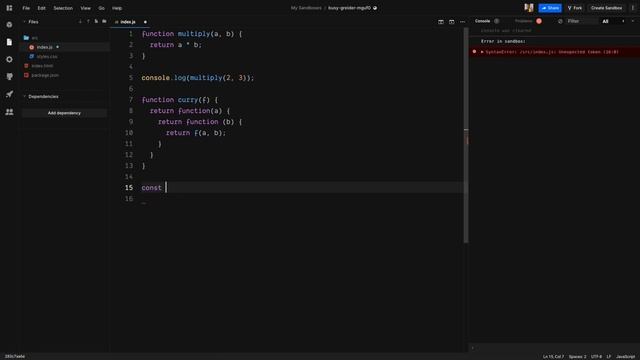640x360 pixels.
Task: Click the preview layout icon beside split icon
Action: coord(451,22)
